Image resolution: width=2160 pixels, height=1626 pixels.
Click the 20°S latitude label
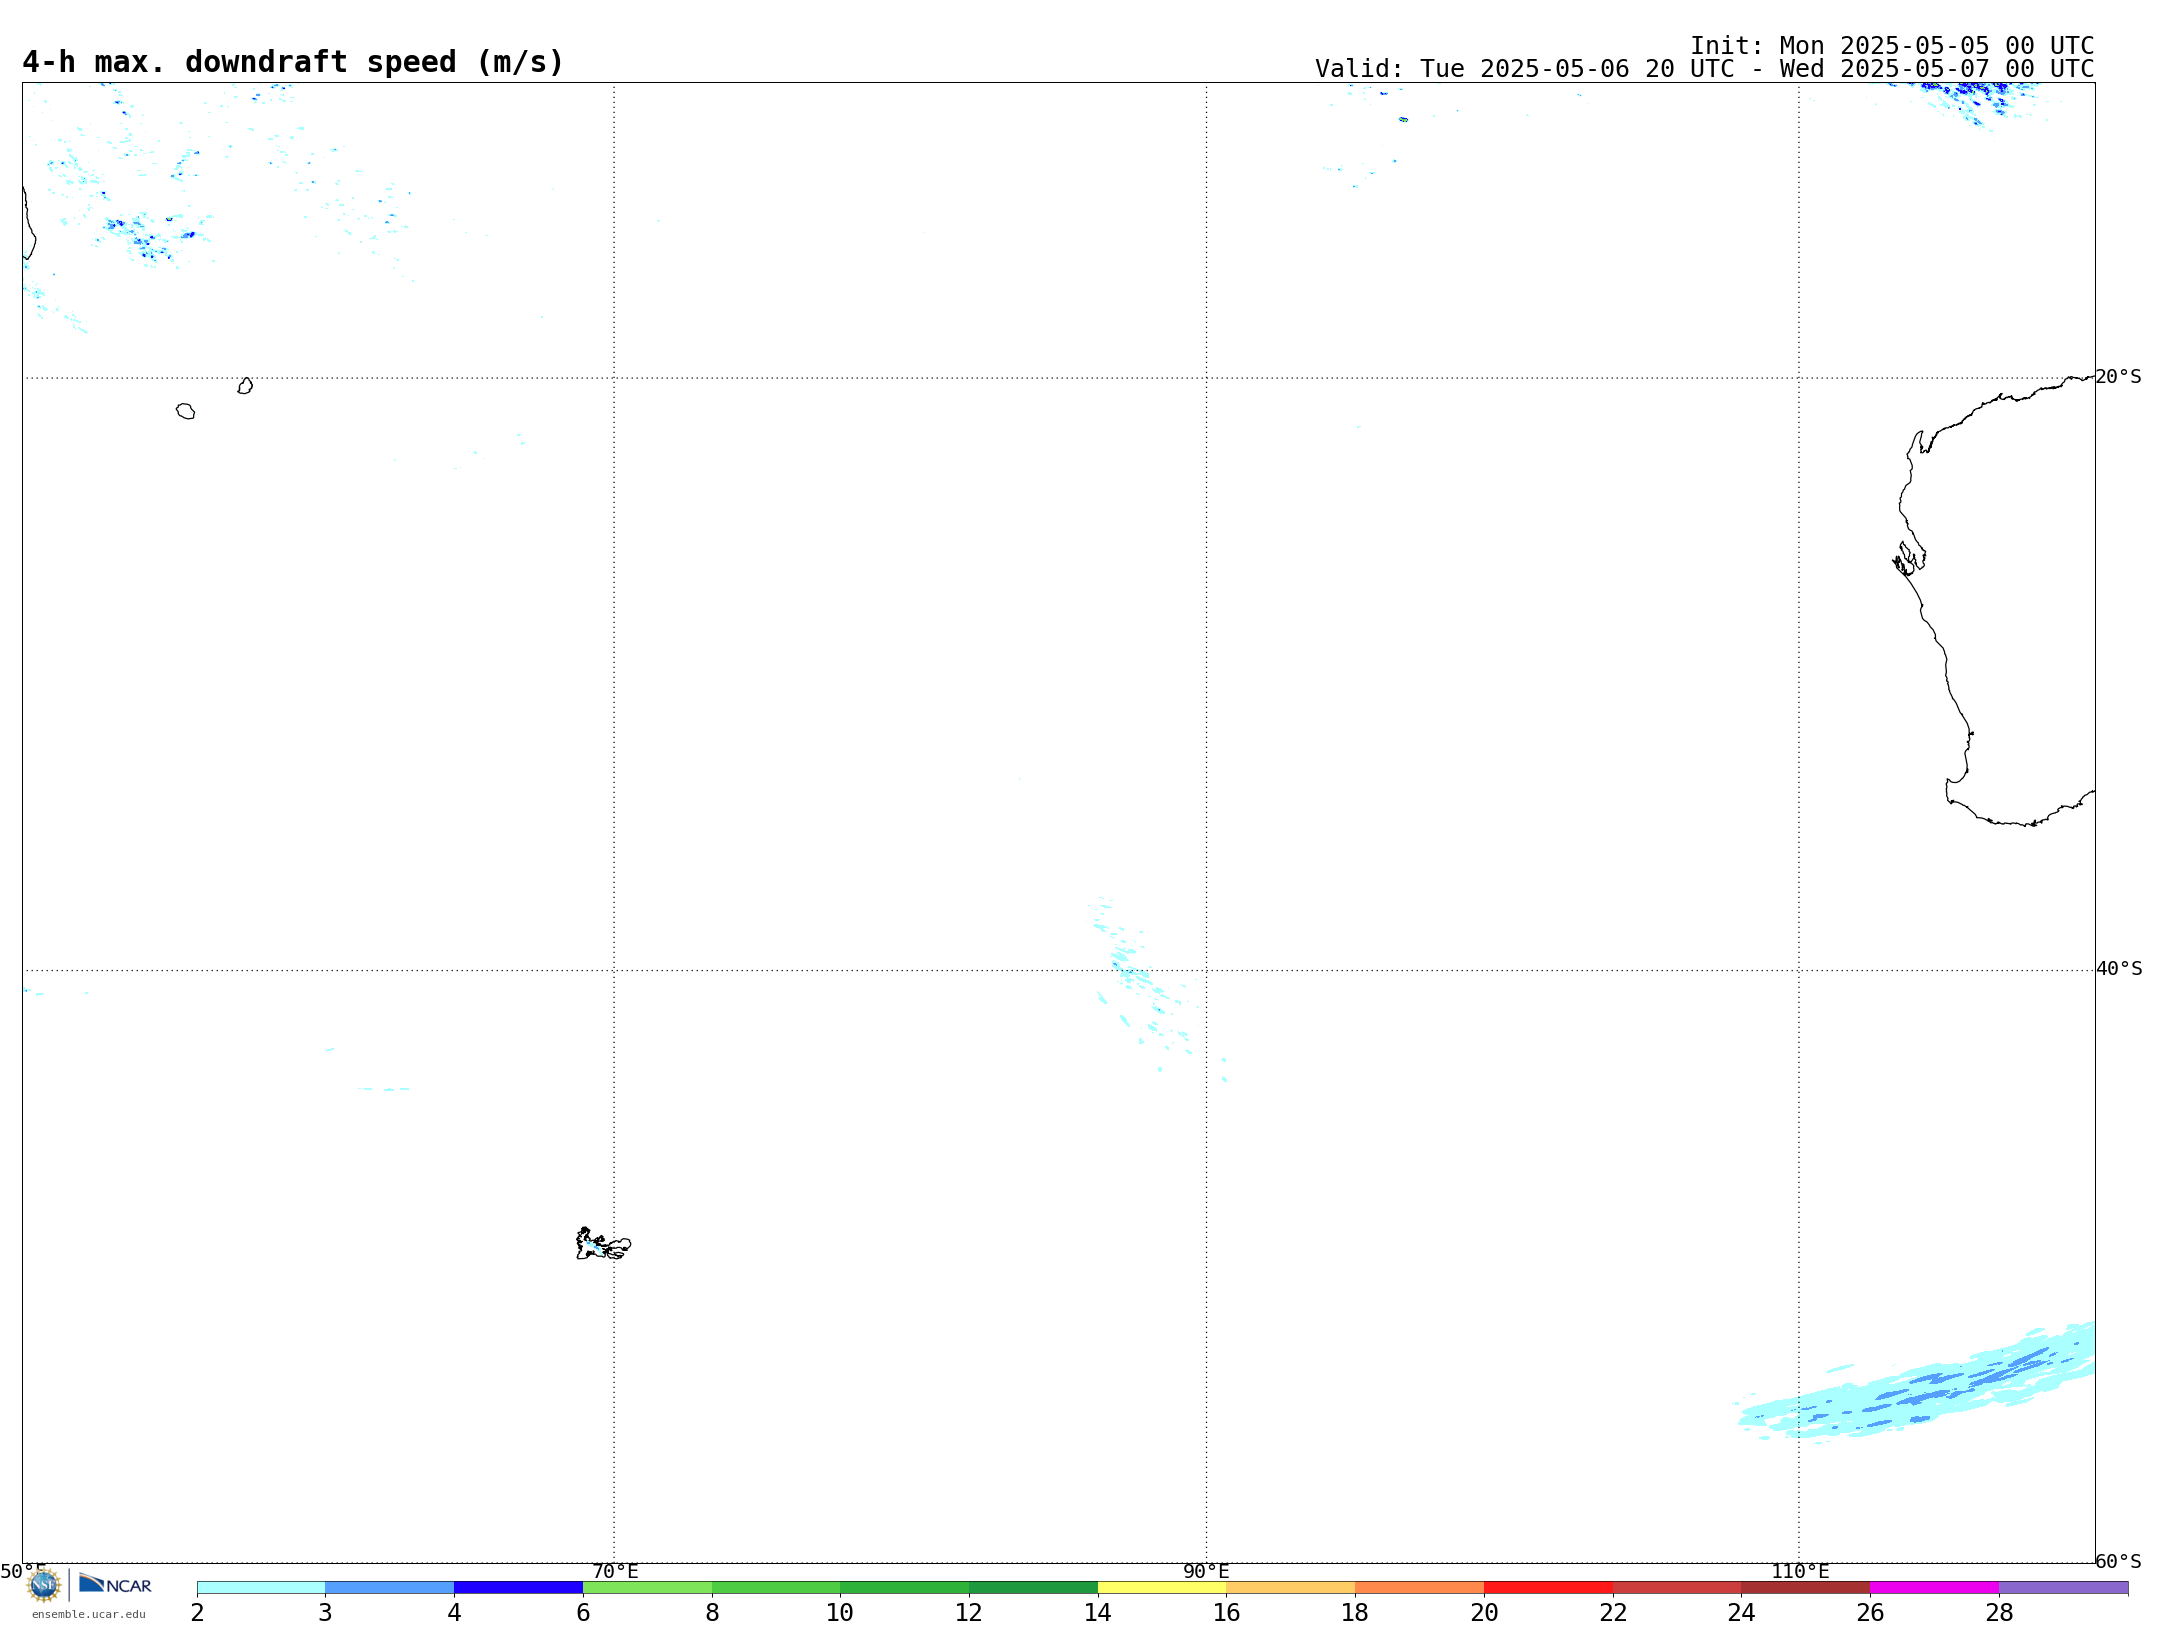2118,377
